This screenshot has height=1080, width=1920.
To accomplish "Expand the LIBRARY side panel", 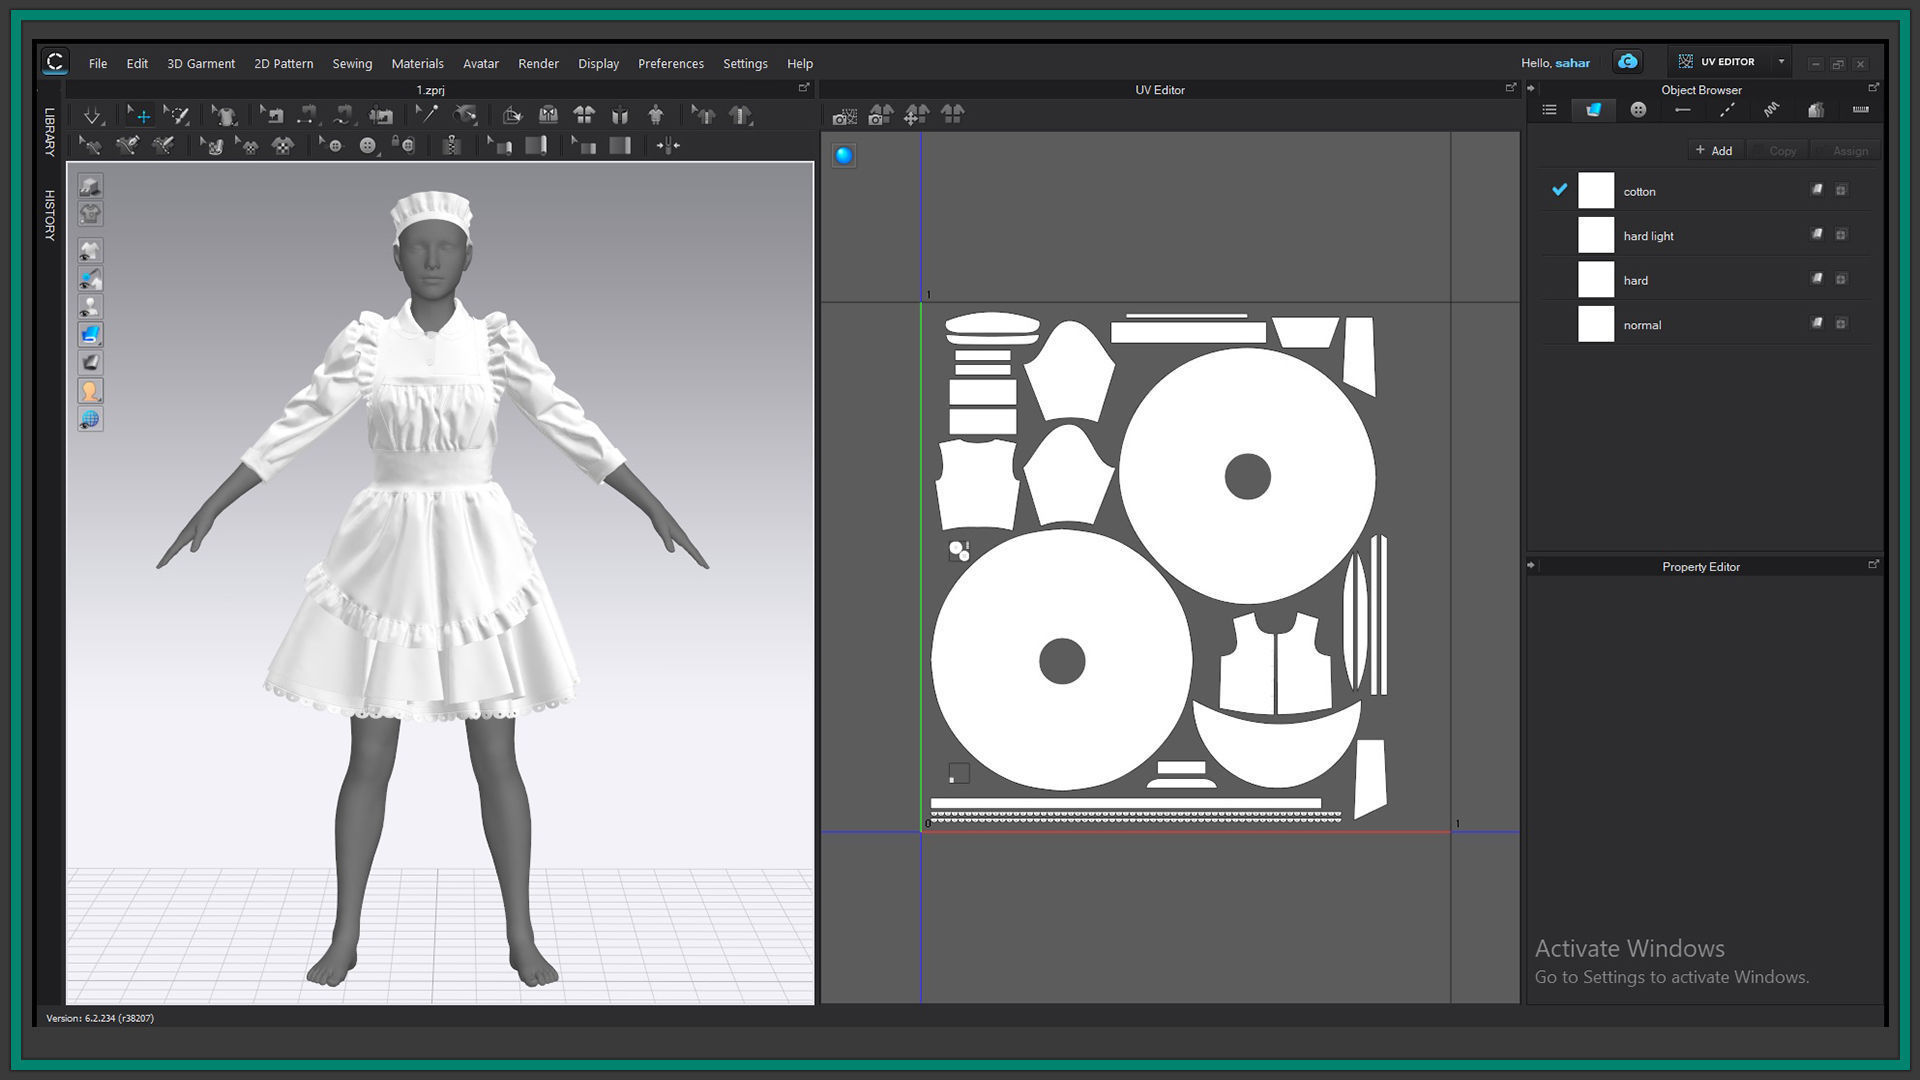I will pos(49,132).
